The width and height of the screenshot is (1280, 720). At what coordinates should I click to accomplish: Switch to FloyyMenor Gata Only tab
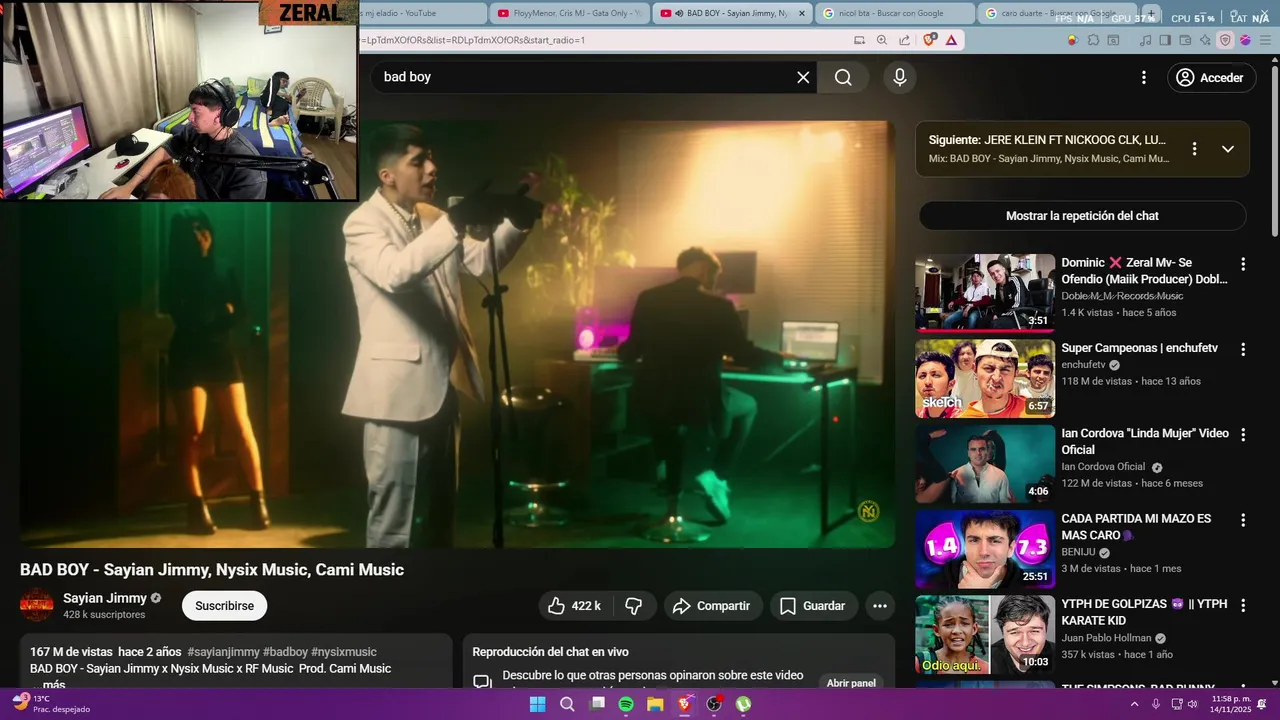569,13
